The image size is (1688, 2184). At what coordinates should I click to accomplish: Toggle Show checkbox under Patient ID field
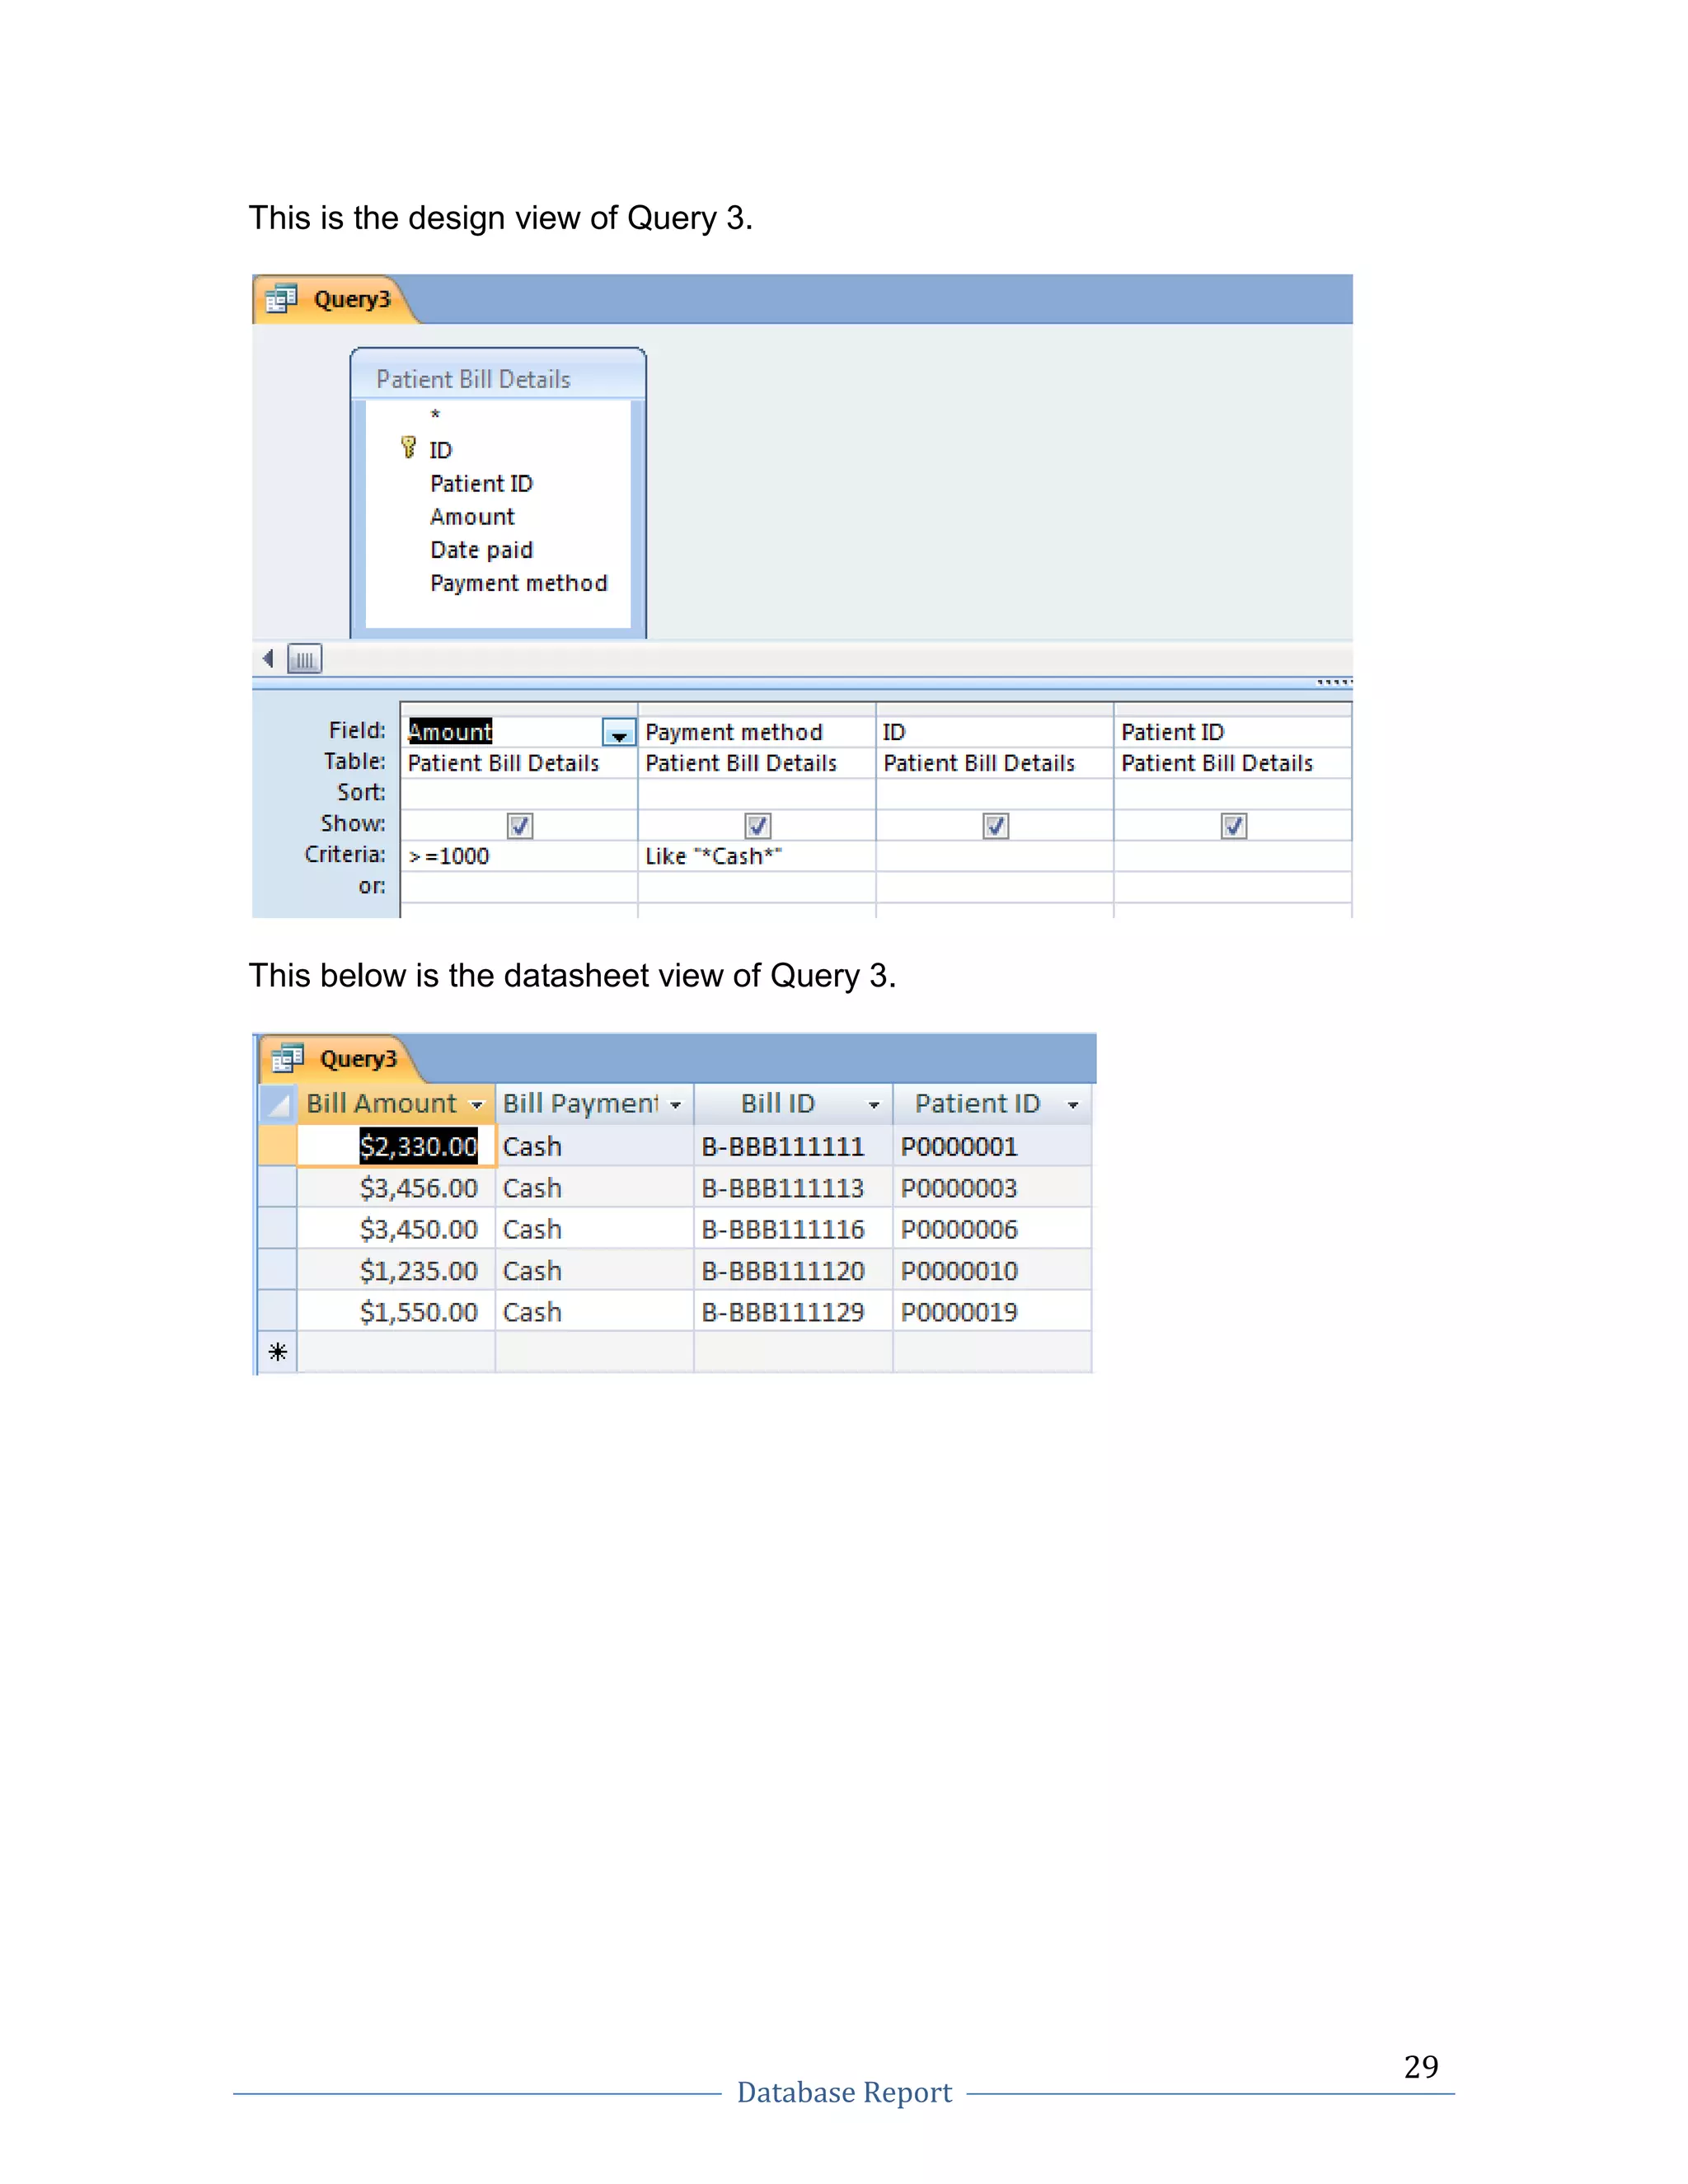pyautogui.click(x=1234, y=825)
